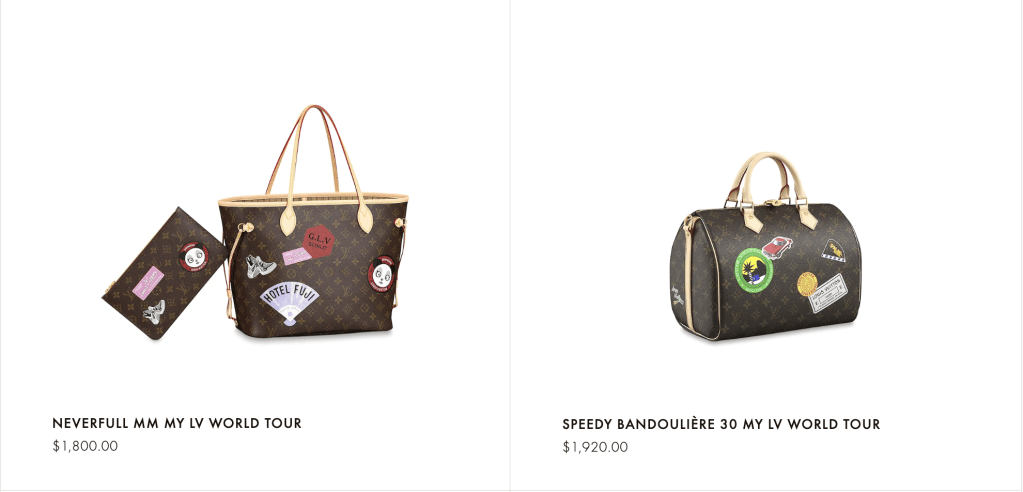Click the $1,800.00 price text
Image resolution: width=1023 pixels, height=492 pixels.
(x=85, y=446)
